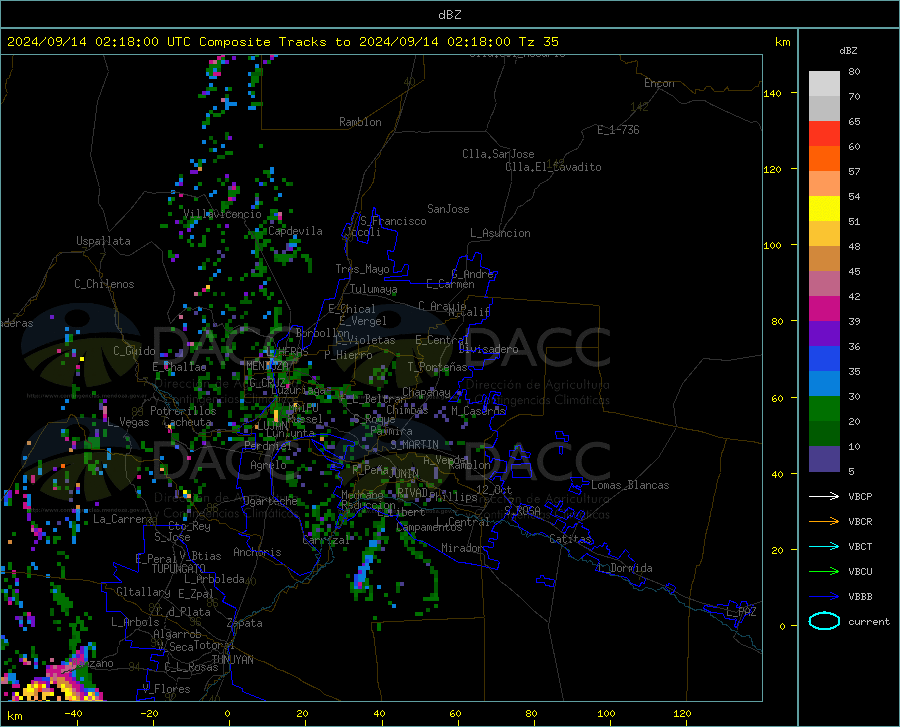Select the bright green 20 dBZ swatch
Screen dimensions: 900x727
(x=824, y=409)
